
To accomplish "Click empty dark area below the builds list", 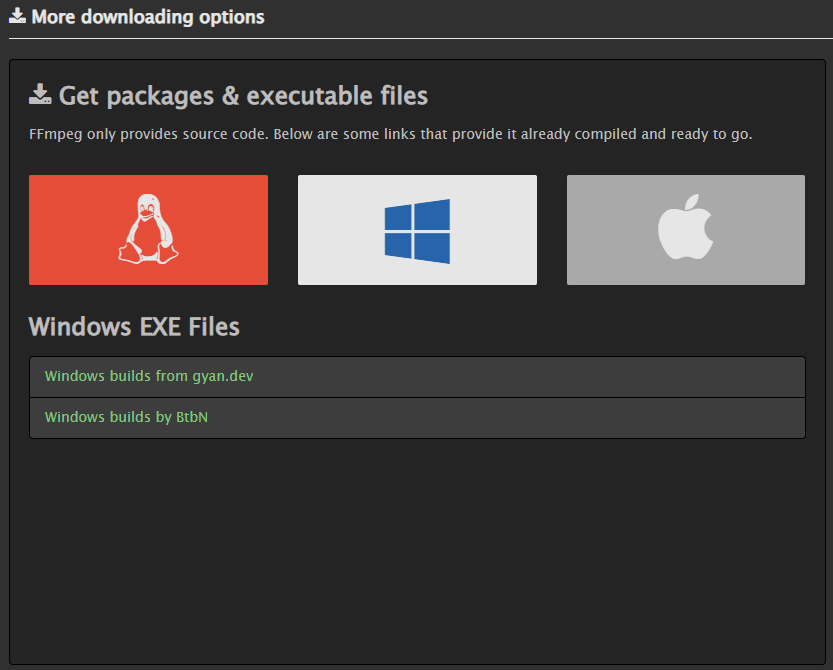I will coord(417,550).
